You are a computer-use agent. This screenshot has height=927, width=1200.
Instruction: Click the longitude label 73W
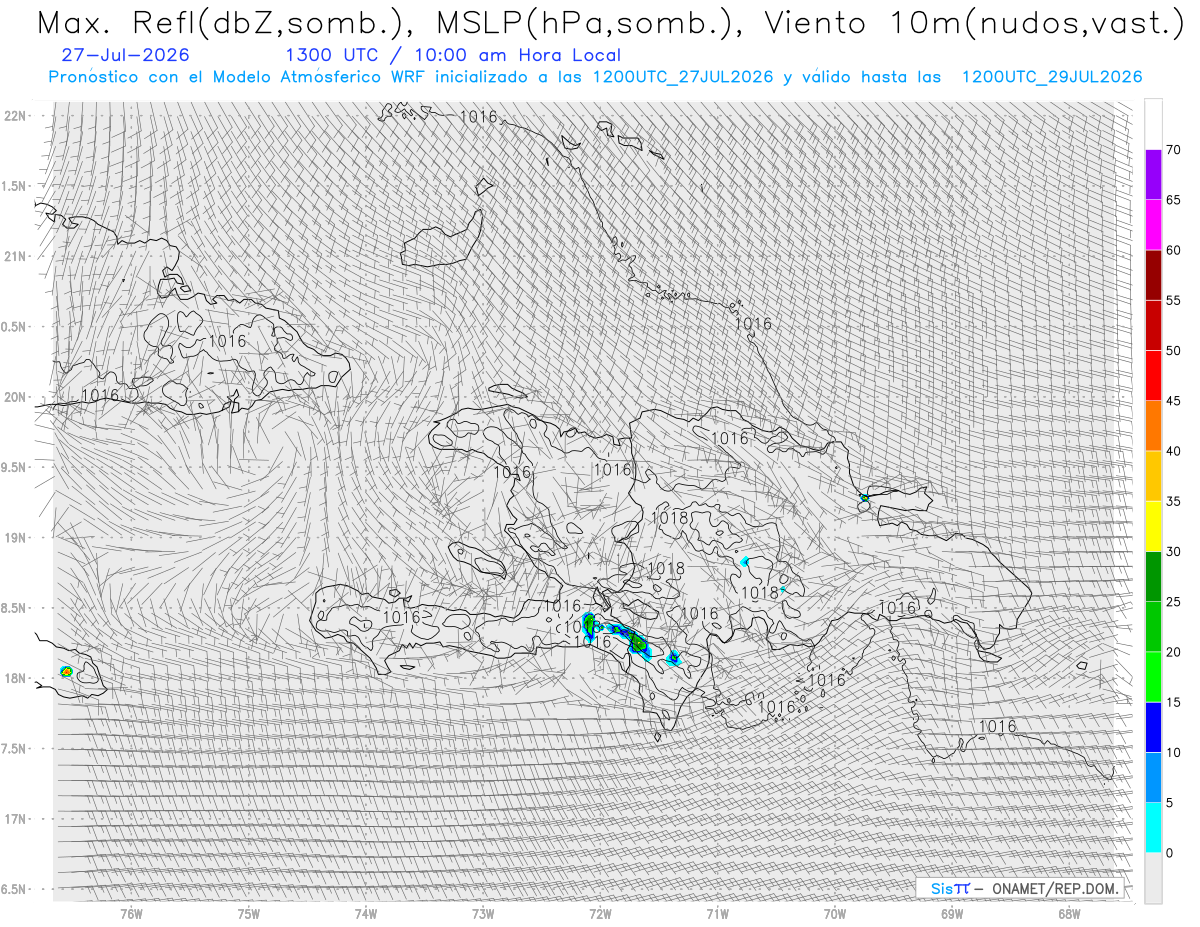click(x=483, y=913)
